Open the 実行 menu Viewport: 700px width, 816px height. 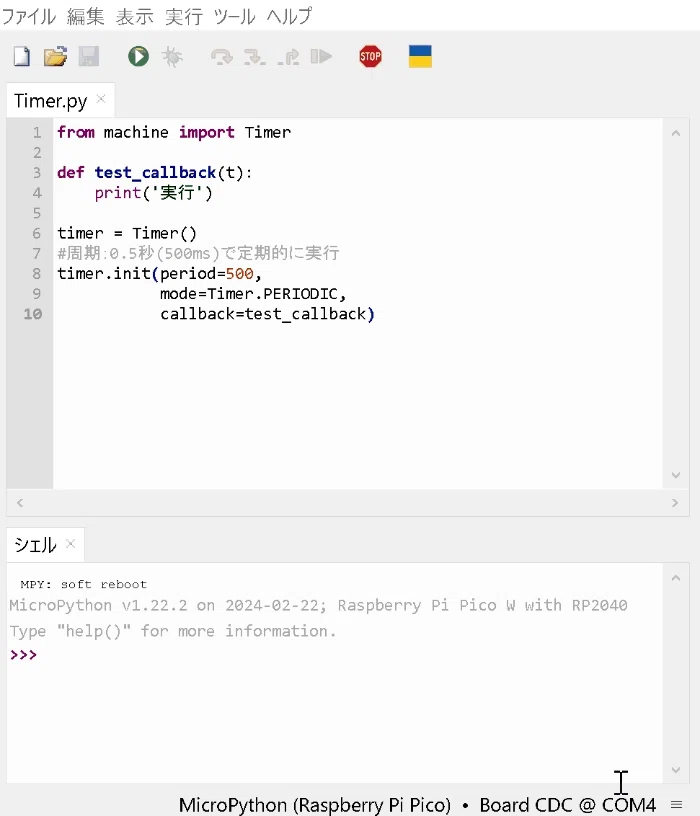(184, 17)
